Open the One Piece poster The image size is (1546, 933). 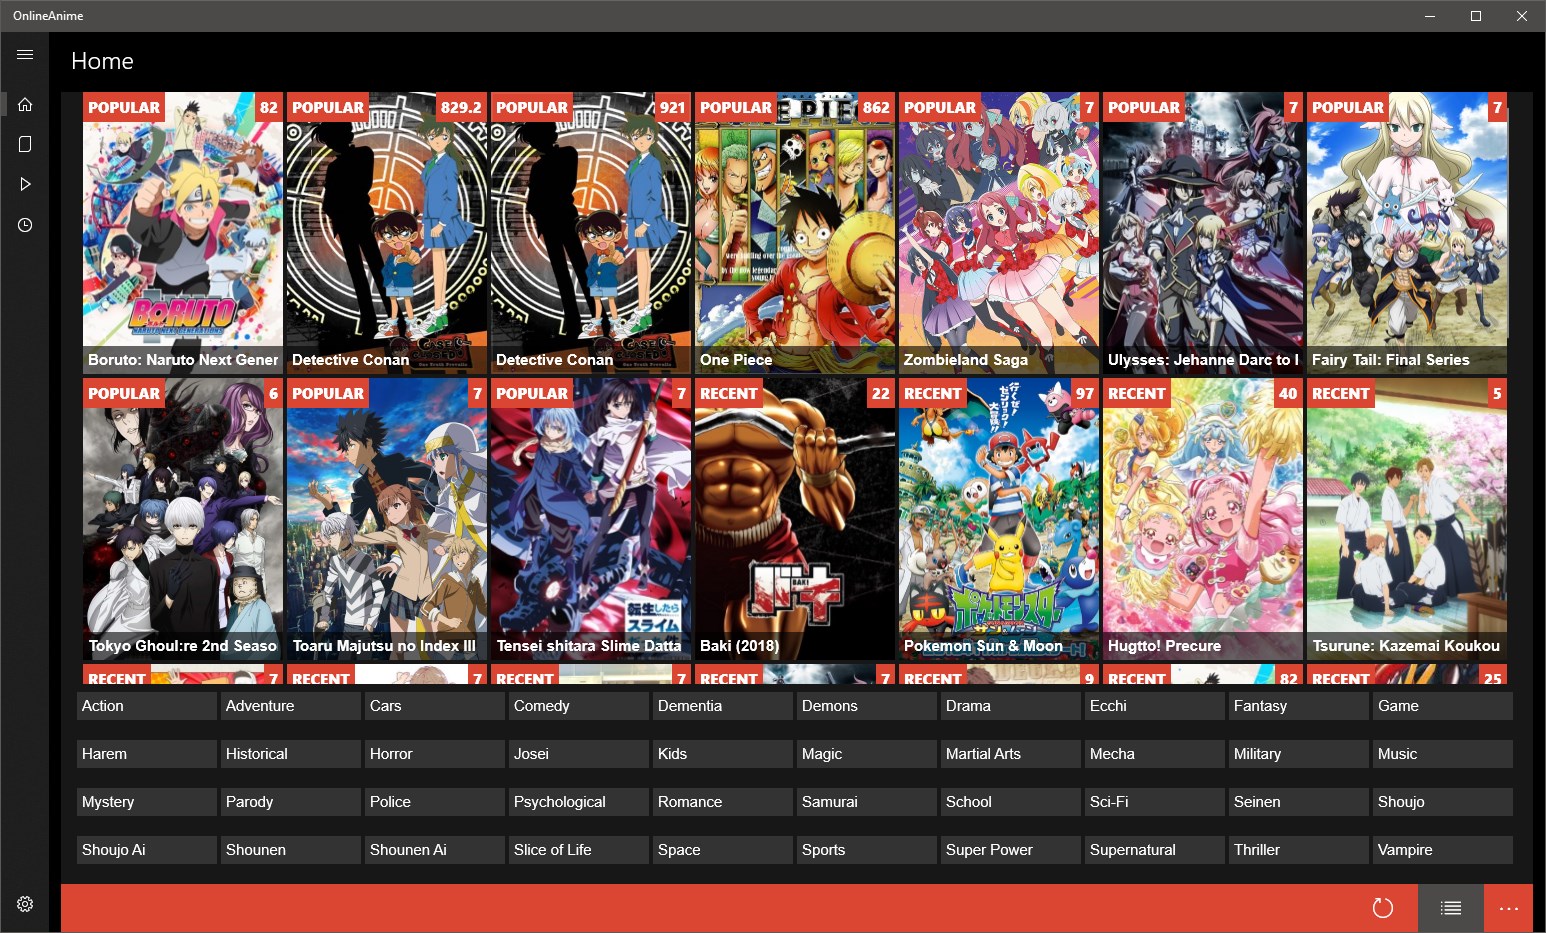coord(795,233)
